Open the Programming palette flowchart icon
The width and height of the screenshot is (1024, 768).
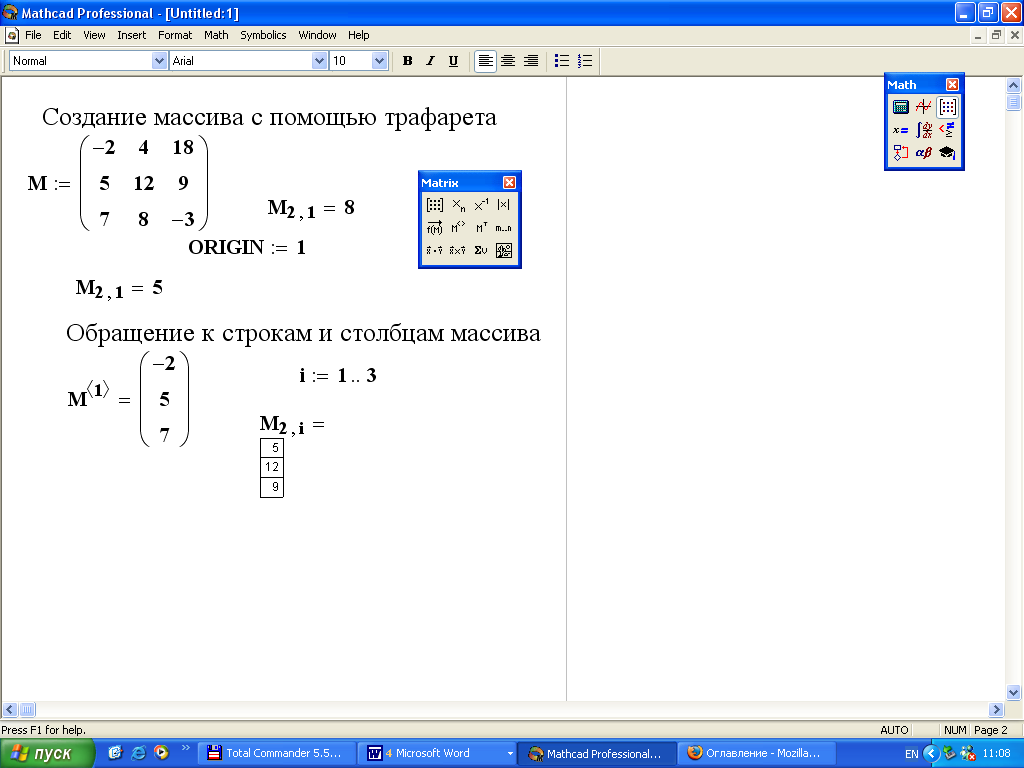[900, 153]
